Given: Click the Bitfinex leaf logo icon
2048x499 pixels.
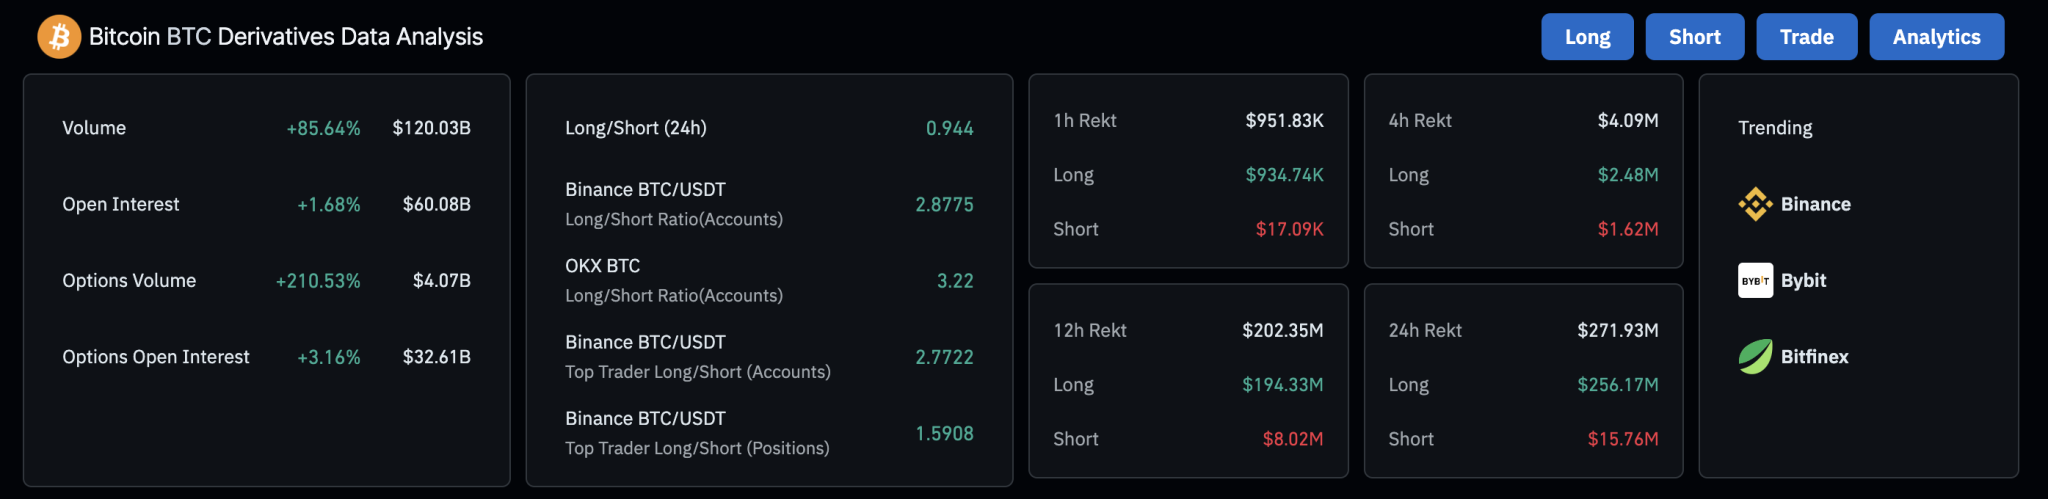Looking at the screenshot, I should point(1755,357).
